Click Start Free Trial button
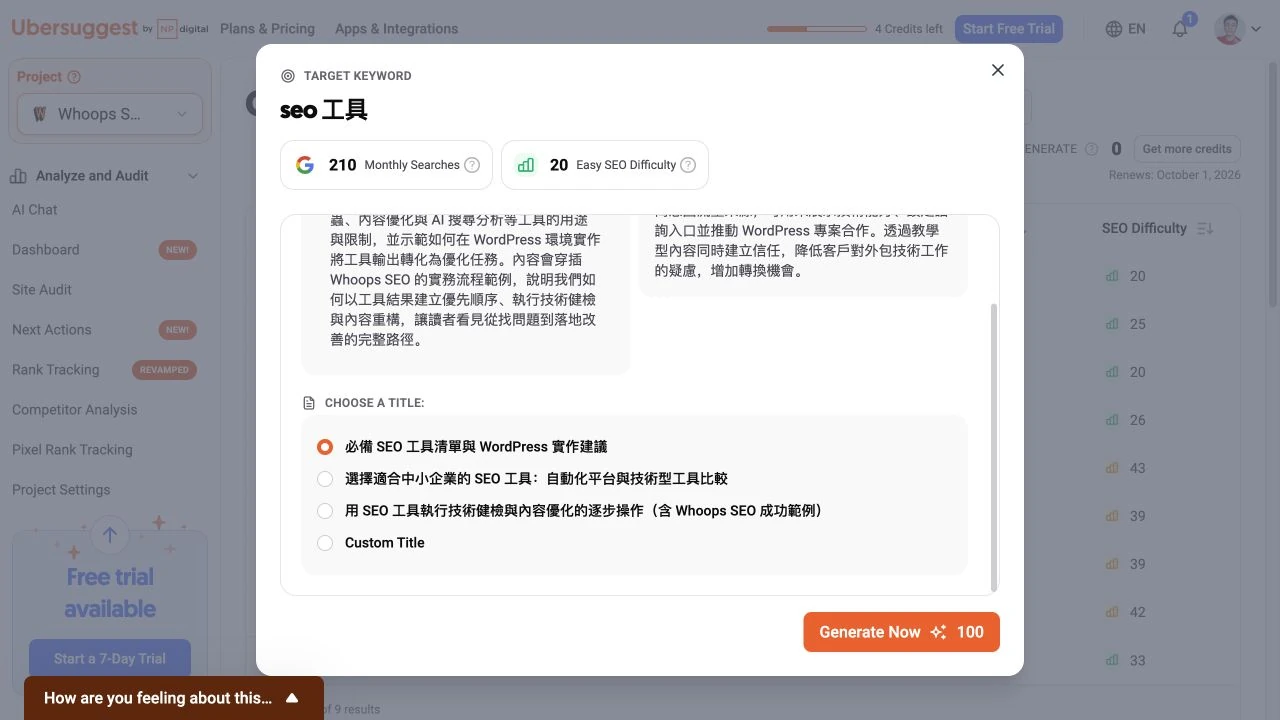The width and height of the screenshot is (1280, 720). pyautogui.click(x=1009, y=29)
